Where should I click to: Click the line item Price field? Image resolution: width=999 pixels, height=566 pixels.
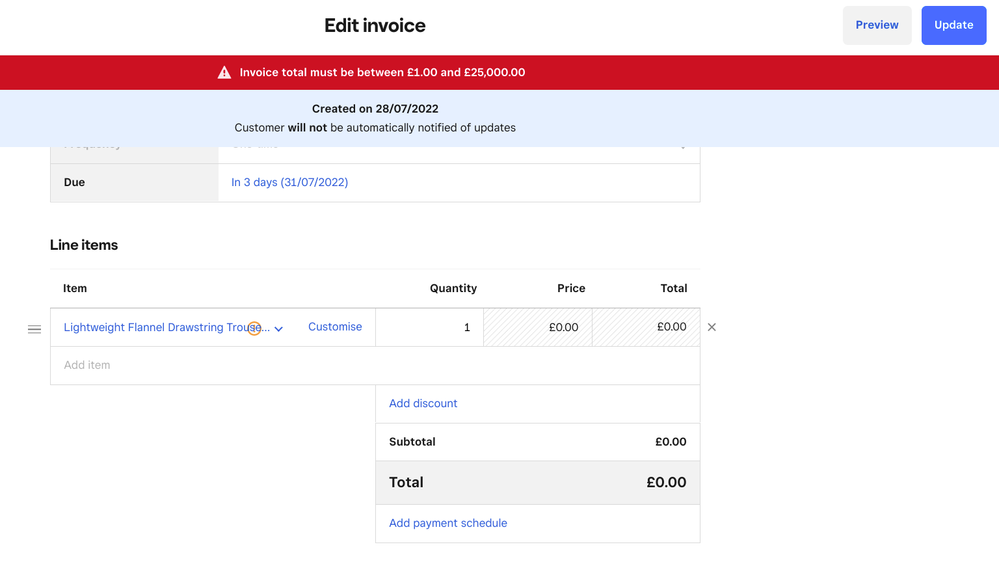point(538,327)
